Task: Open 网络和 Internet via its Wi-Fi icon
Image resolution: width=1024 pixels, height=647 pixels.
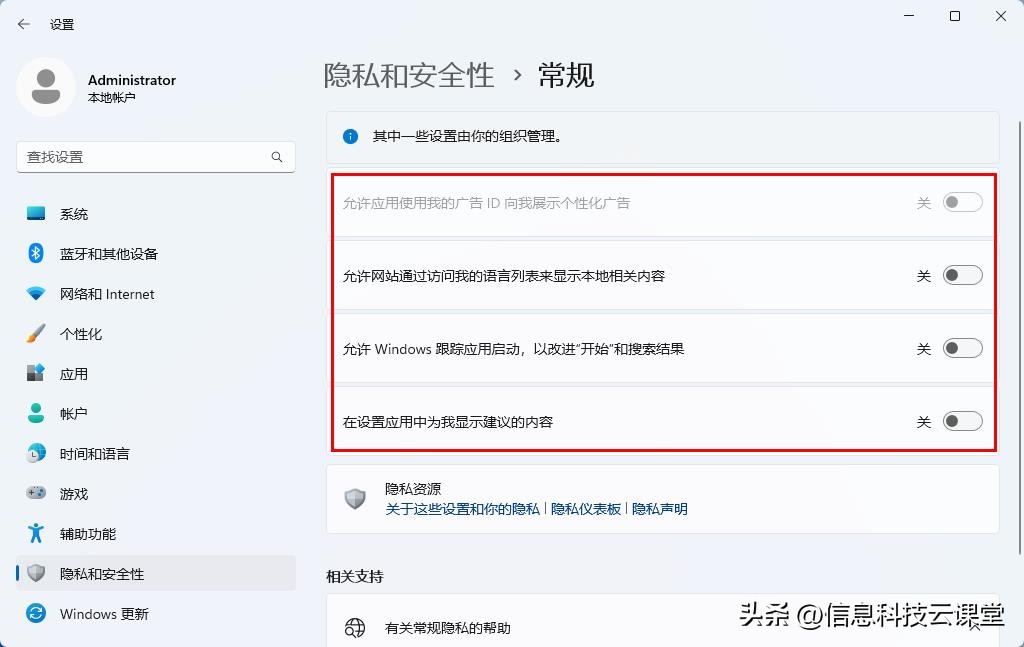Action: click(x=34, y=293)
